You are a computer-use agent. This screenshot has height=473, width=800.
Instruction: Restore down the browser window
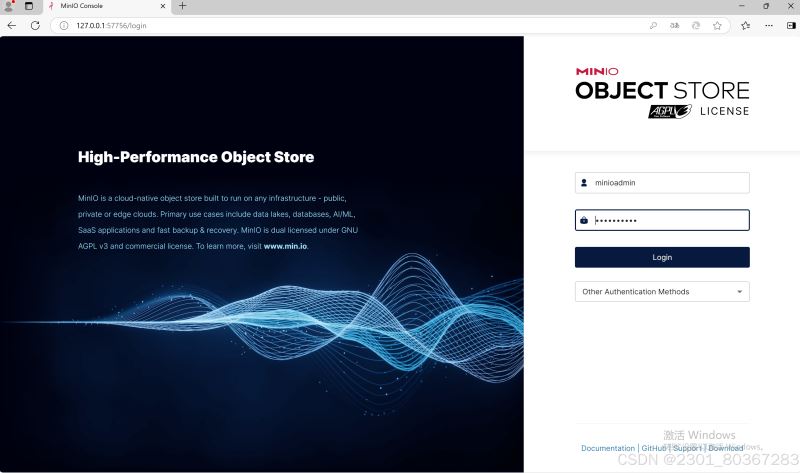pos(766,6)
